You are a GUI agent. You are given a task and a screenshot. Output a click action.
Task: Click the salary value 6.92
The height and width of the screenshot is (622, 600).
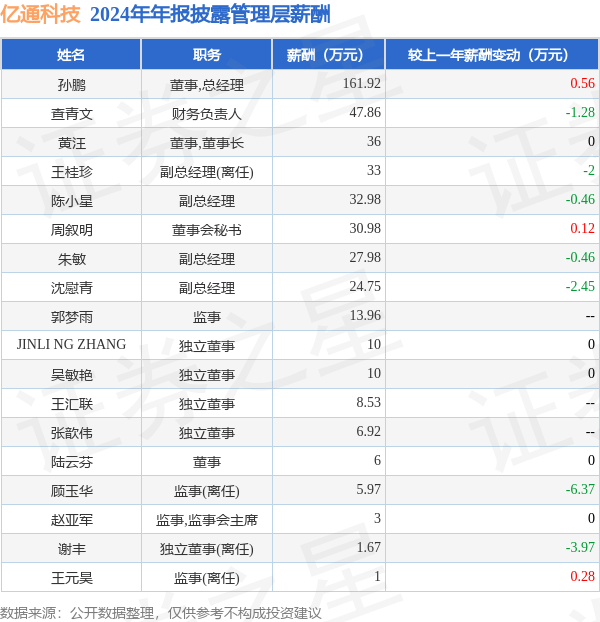[x=368, y=431]
